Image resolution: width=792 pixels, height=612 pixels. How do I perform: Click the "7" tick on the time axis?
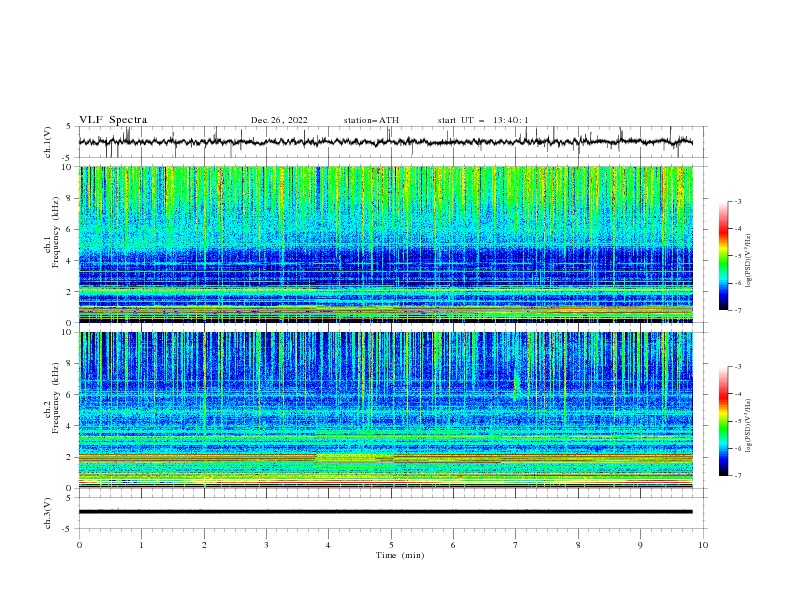tap(516, 545)
